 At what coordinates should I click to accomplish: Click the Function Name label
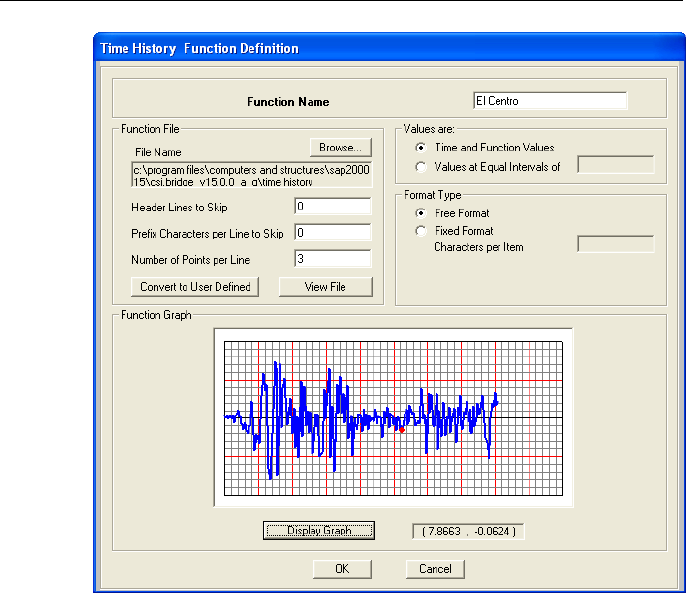tap(288, 102)
